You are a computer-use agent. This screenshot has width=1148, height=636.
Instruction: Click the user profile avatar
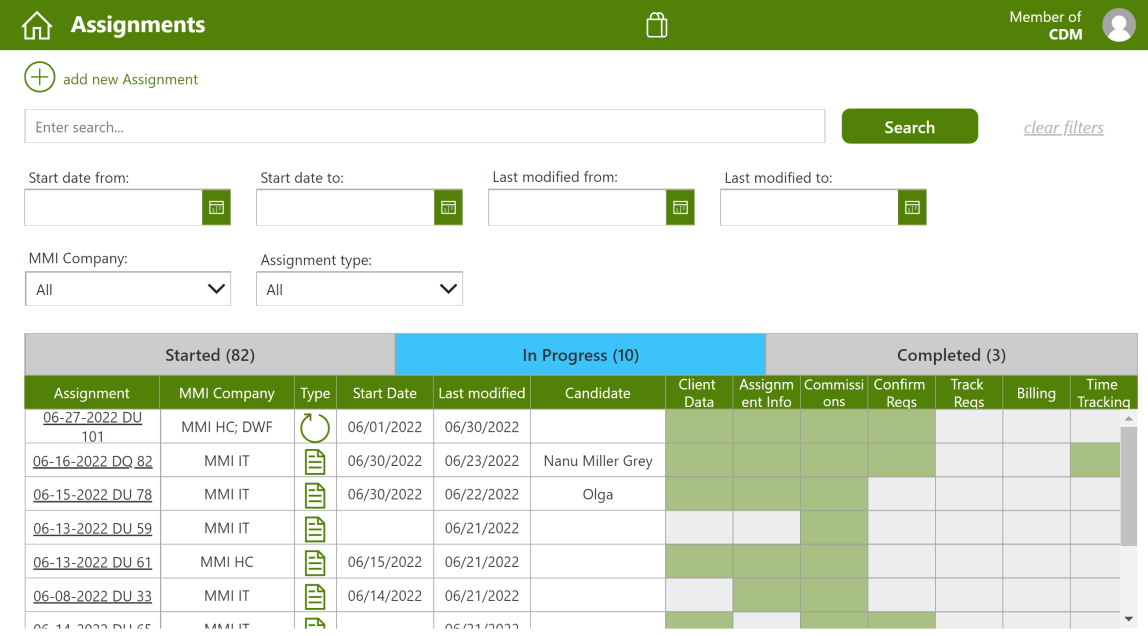tap(1119, 25)
